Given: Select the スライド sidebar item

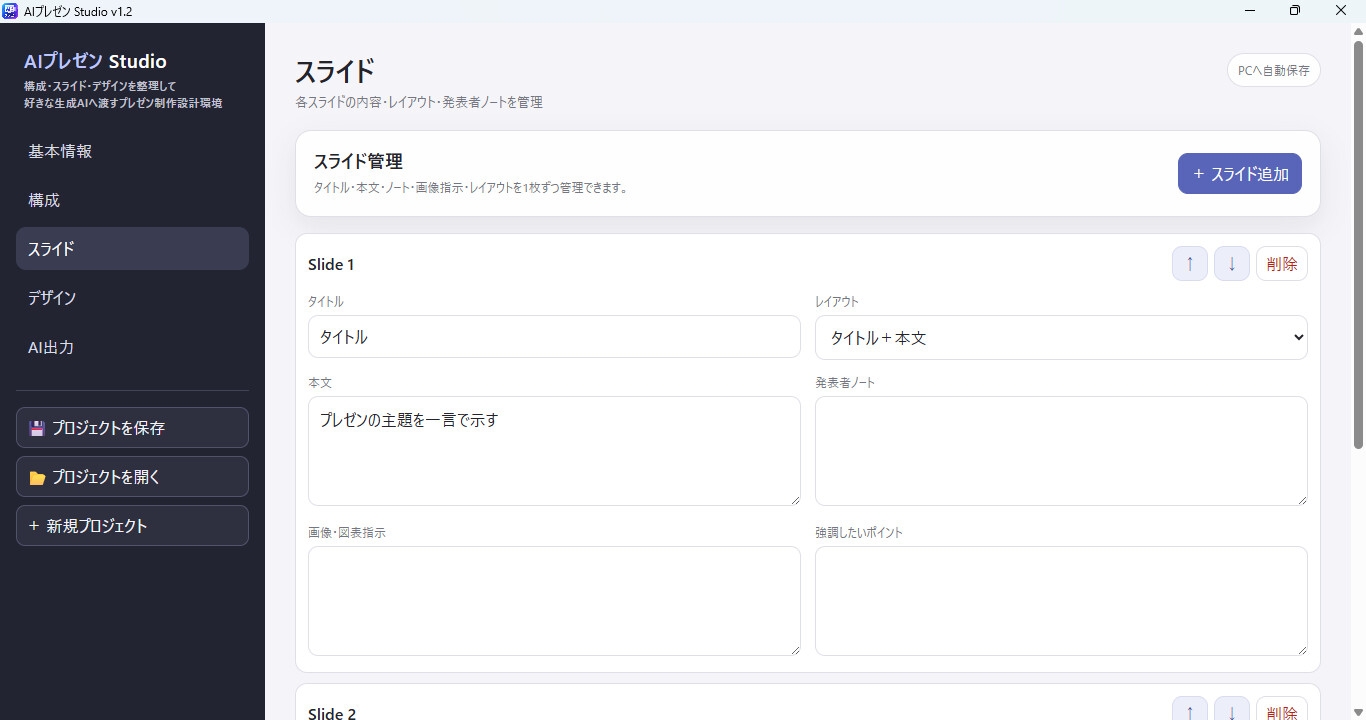Looking at the screenshot, I should 132,249.
